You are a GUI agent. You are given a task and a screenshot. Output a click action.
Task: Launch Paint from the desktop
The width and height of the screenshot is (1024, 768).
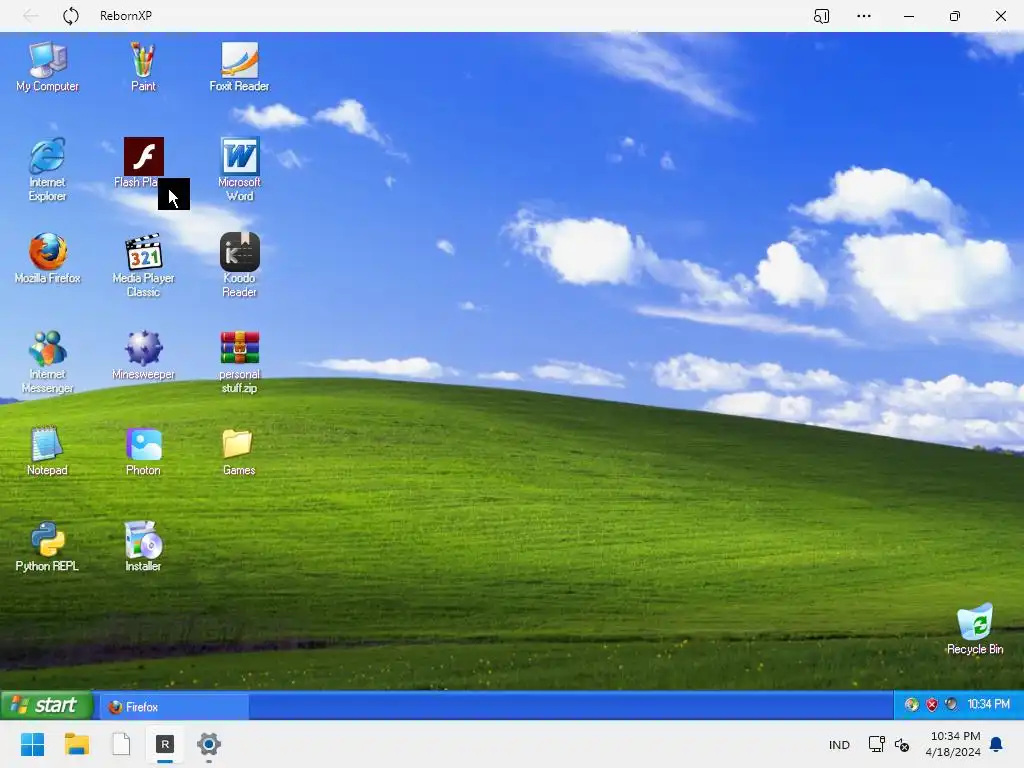[x=143, y=67]
